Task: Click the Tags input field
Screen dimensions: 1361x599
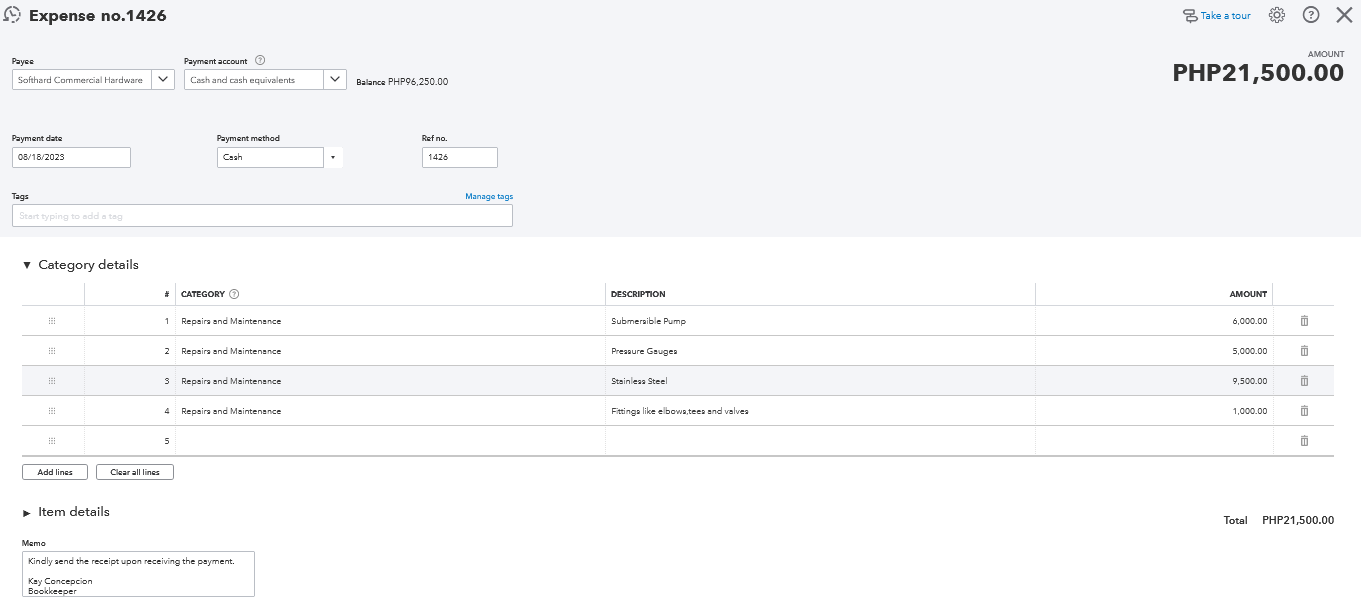Action: 262,216
